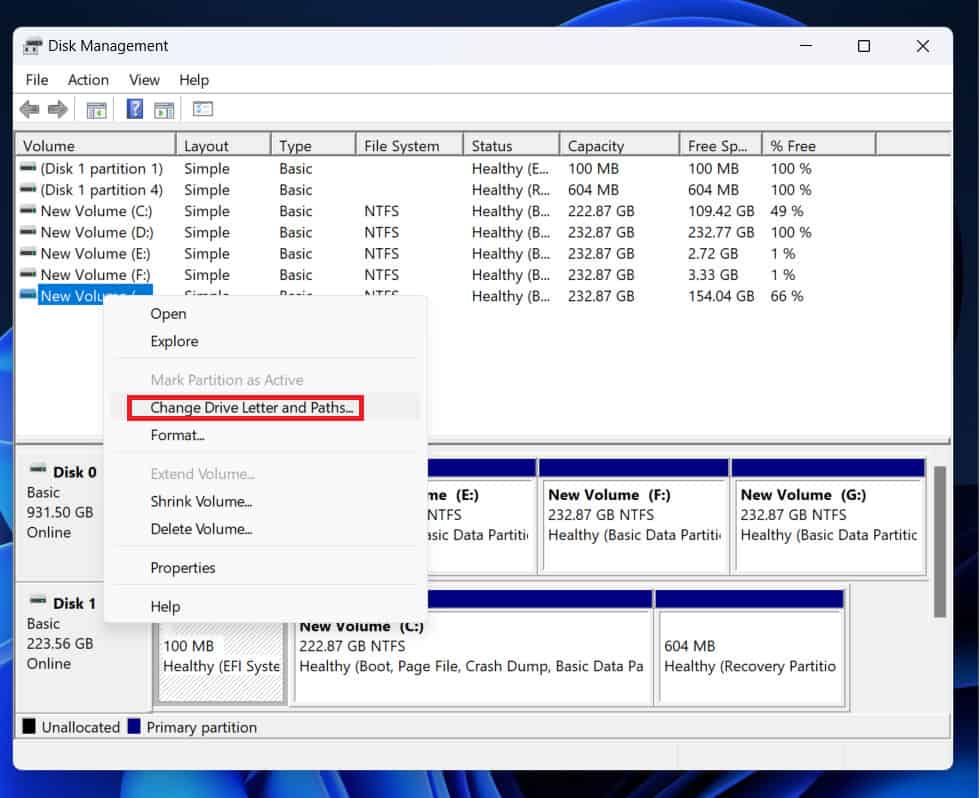Click the Back arrow toolbar icon

pos(29,109)
